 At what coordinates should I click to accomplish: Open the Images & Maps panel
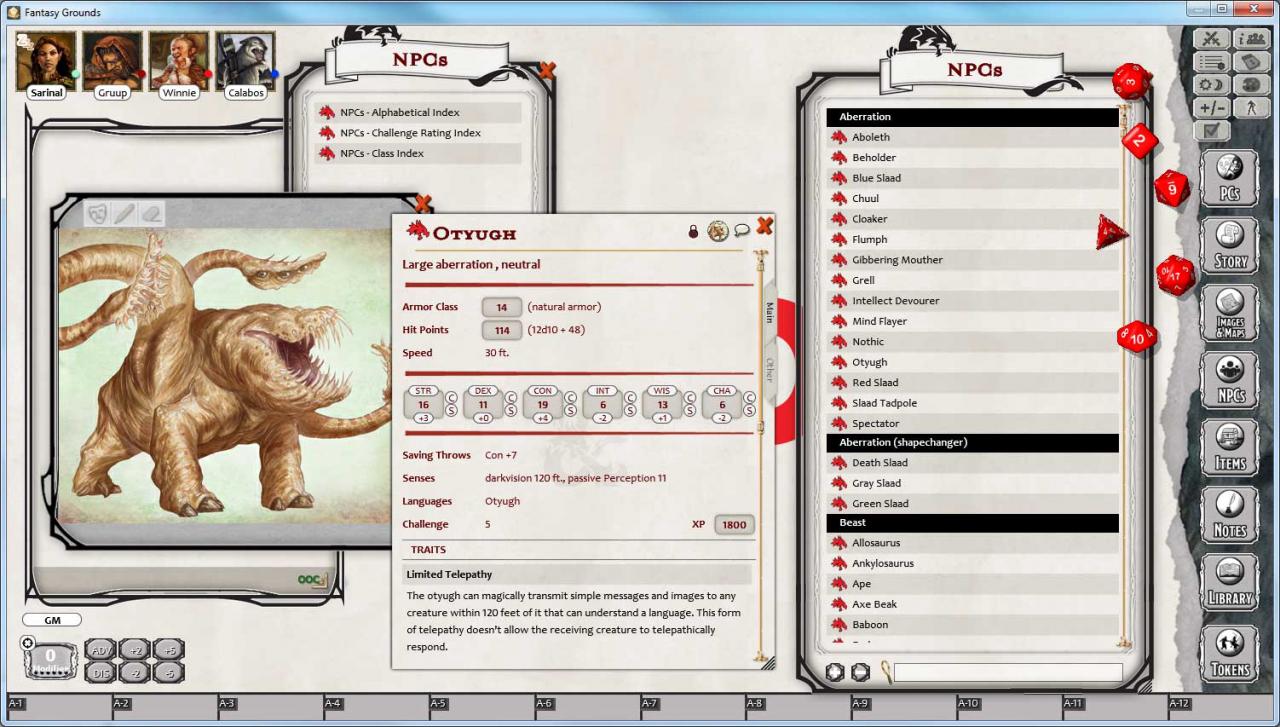click(x=1229, y=312)
